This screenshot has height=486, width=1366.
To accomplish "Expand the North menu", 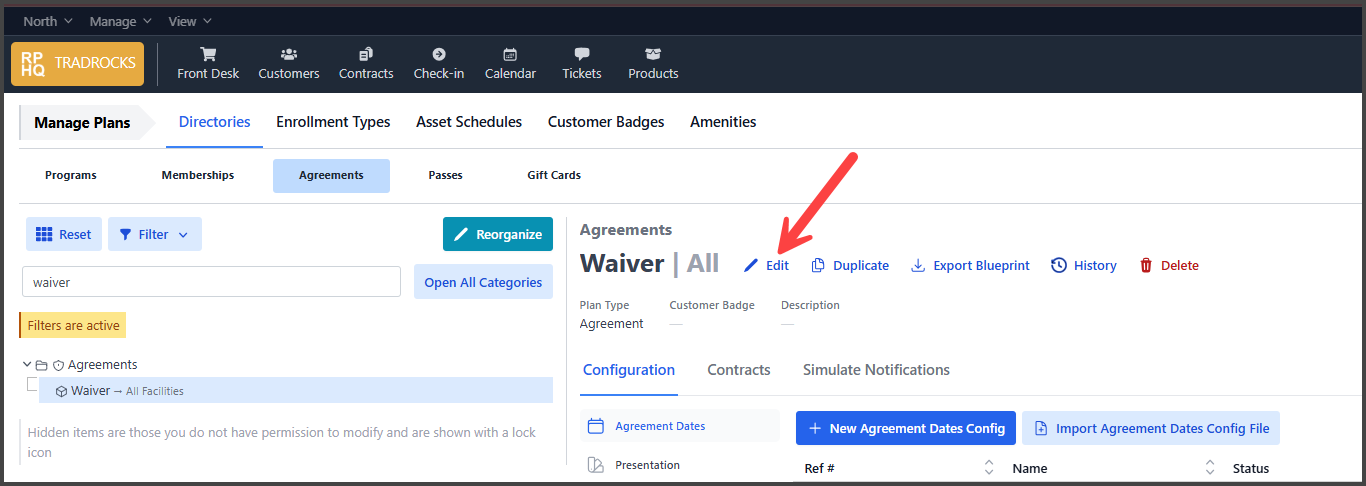I will pyautogui.click(x=48, y=21).
